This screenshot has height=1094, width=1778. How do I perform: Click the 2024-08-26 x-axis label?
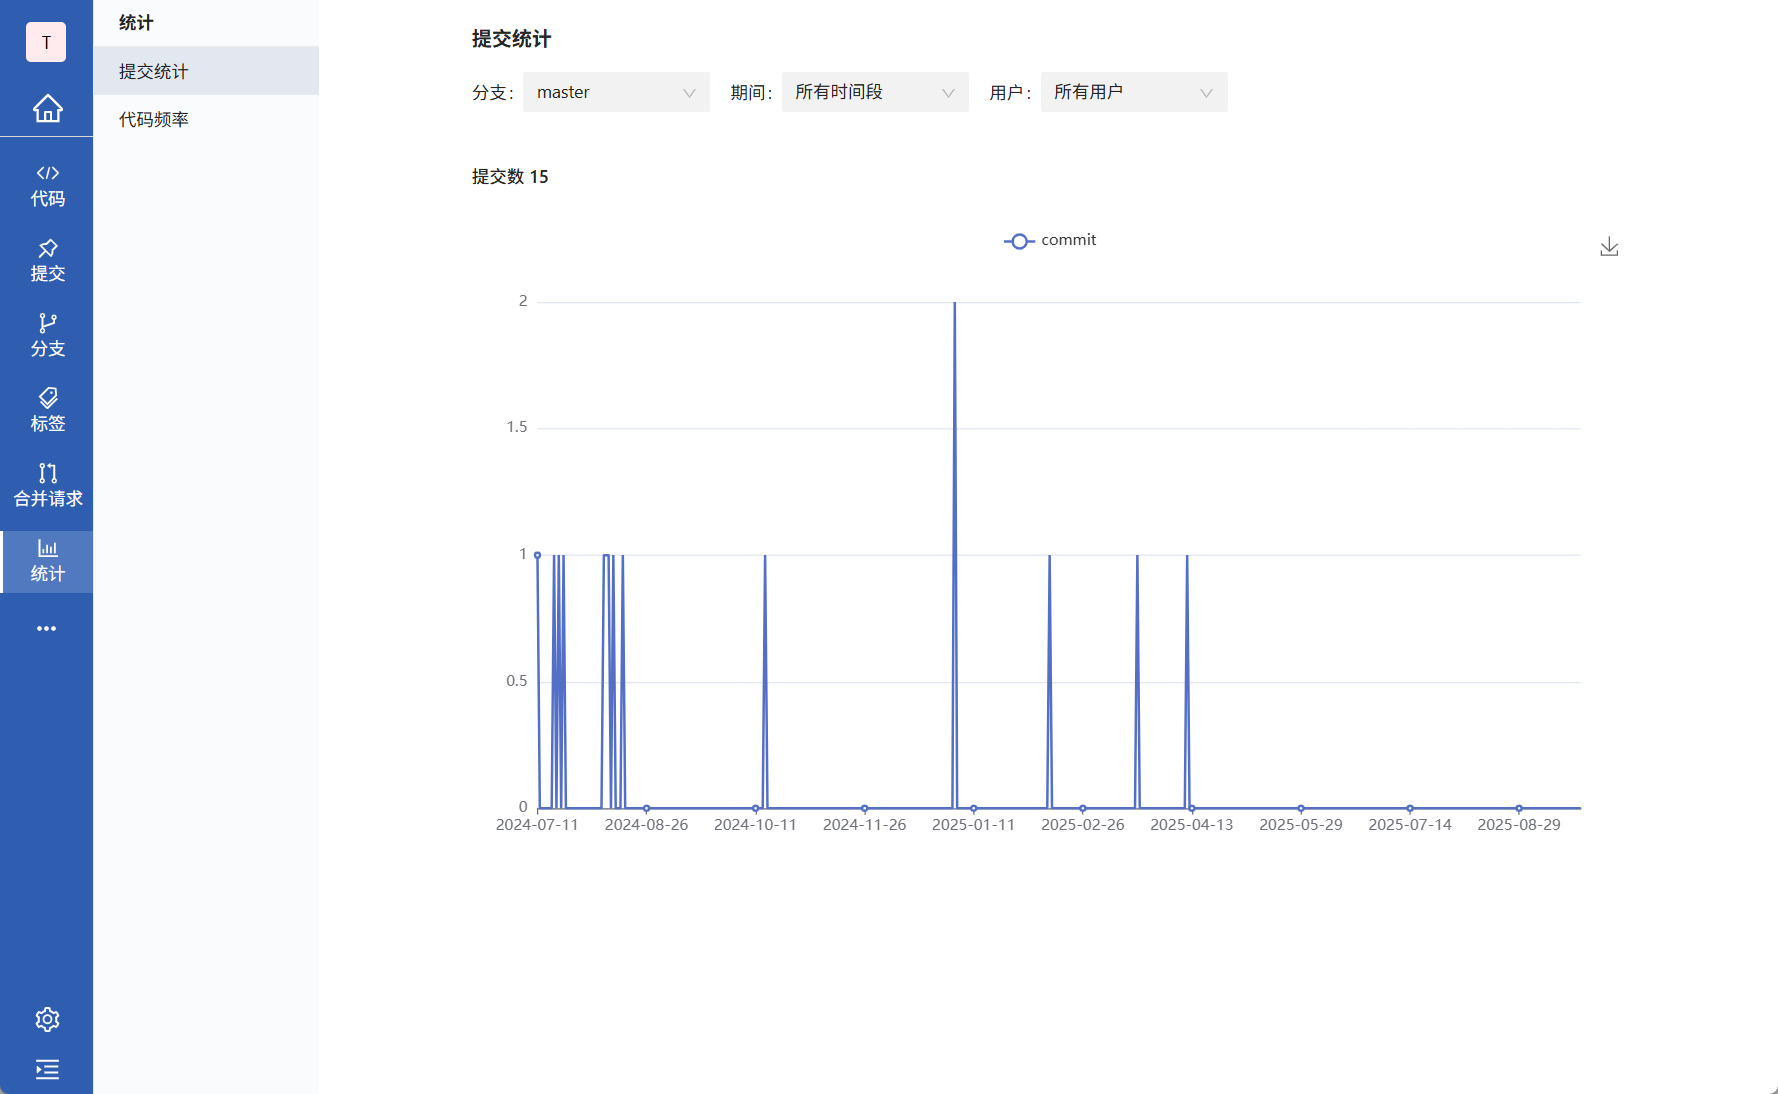pos(646,825)
